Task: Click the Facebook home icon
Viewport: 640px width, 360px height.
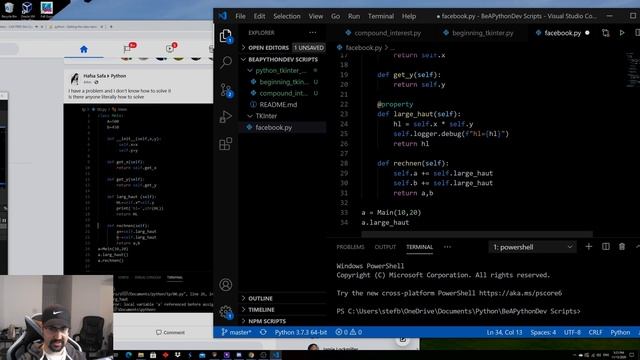Action: pos(84,49)
